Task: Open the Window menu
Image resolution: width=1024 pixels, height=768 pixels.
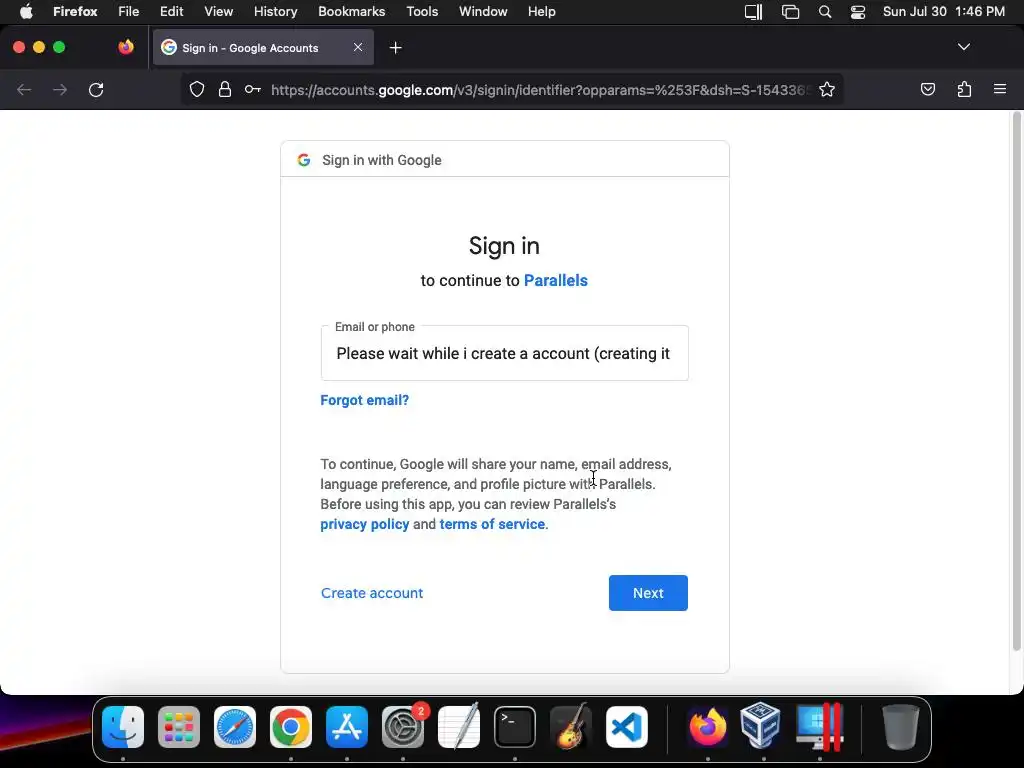Action: (483, 11)
